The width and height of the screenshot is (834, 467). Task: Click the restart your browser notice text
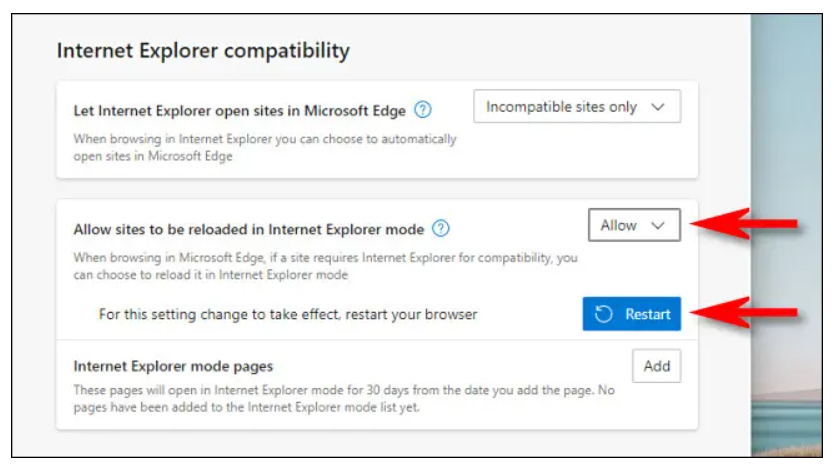pyautogui.click(x=288, y=314)
